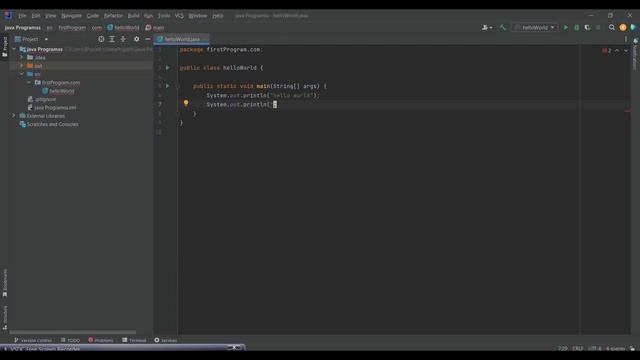Click the Build project hammer icon
640x360 pixels.
point(503,27)
